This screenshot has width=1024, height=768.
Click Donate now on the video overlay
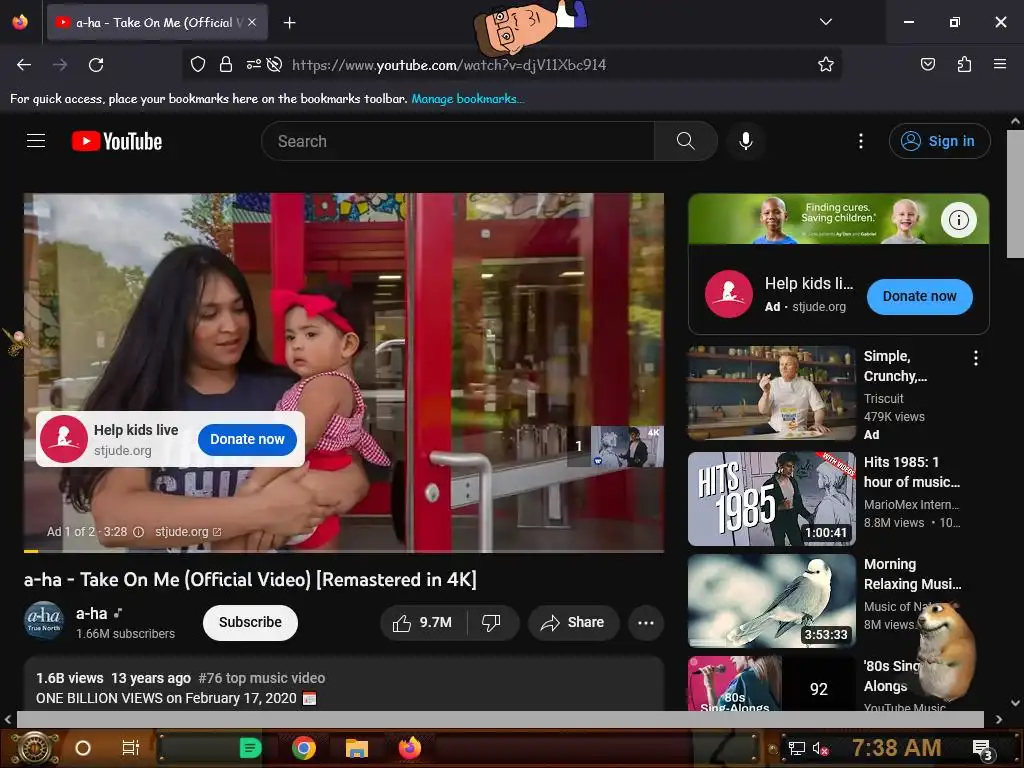pyautogui.click(x=247, y=440)
